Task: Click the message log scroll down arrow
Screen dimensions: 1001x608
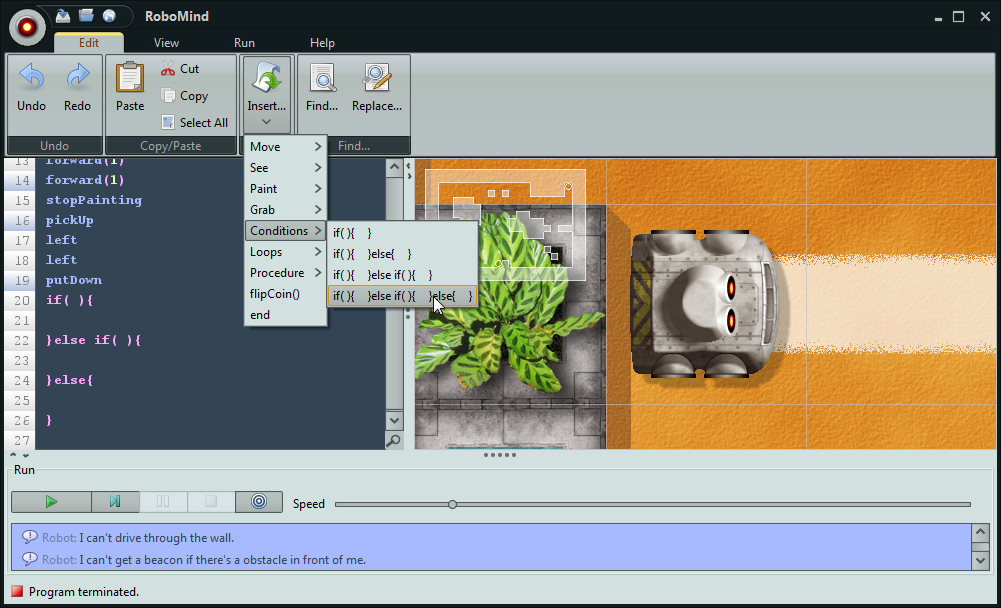Action: pyautogui.click(x=981, y=561)
